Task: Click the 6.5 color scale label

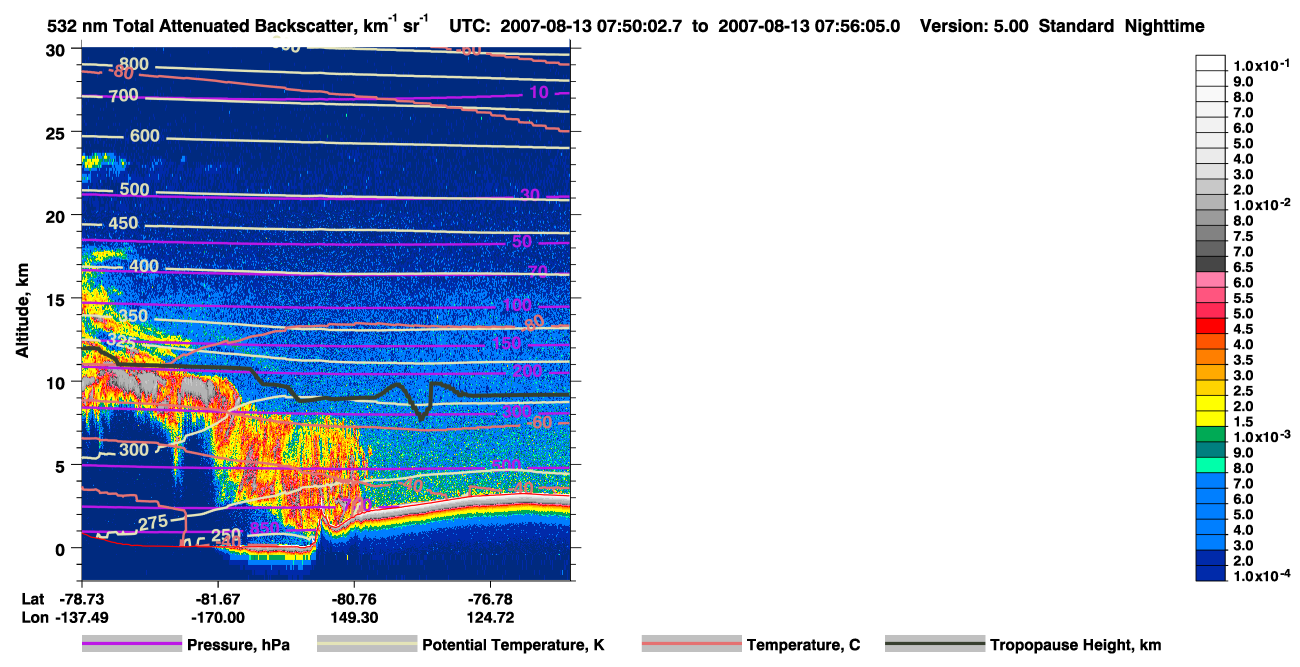Action: point(1244,266)
